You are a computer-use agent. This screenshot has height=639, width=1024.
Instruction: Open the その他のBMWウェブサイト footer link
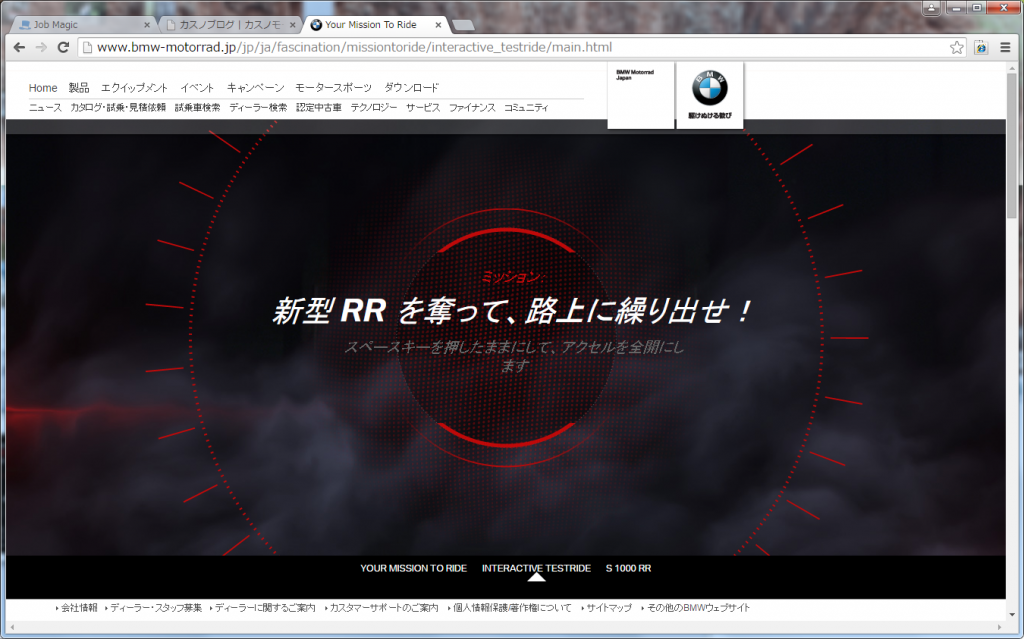pyautogui.click(x=698, y=608)
